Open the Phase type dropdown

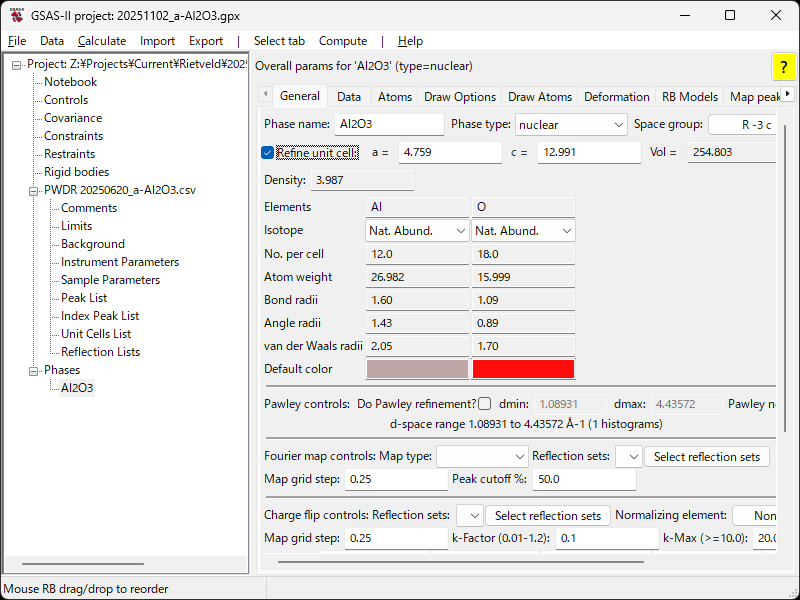pyautogui.click(x=571, y=125)
